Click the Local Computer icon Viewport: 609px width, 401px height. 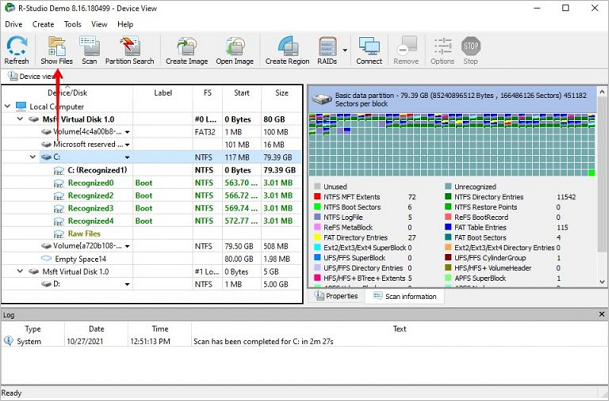tap(21, 106)
